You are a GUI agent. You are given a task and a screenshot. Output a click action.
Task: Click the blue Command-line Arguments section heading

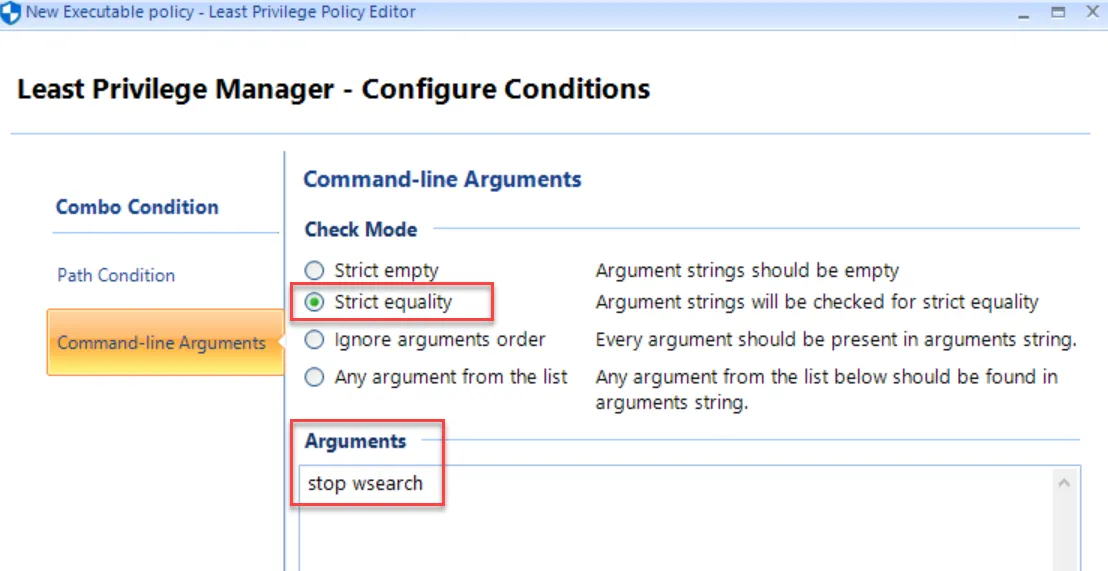pos(442,180)
